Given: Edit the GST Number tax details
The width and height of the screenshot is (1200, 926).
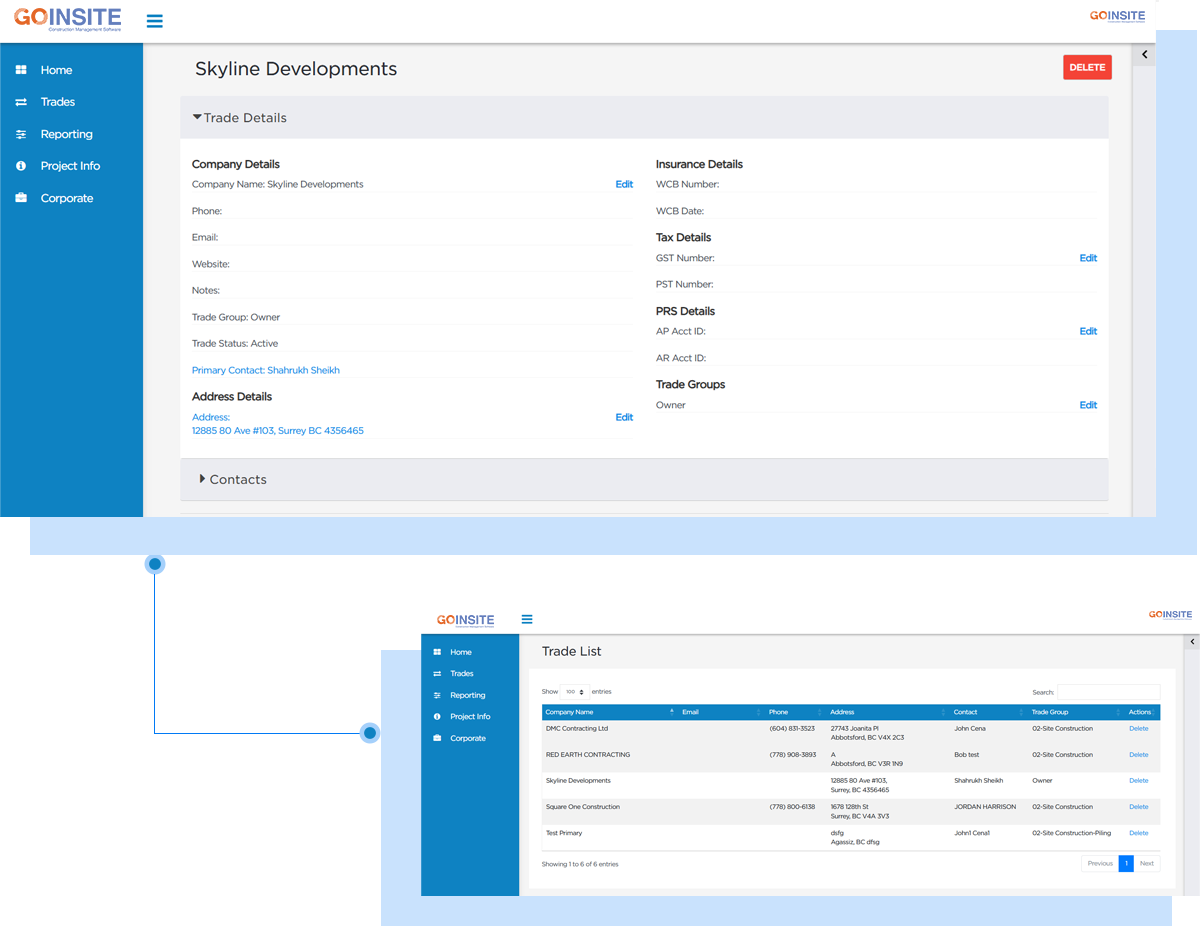Looking at the screenshot, I should [x=1088, y=258].
